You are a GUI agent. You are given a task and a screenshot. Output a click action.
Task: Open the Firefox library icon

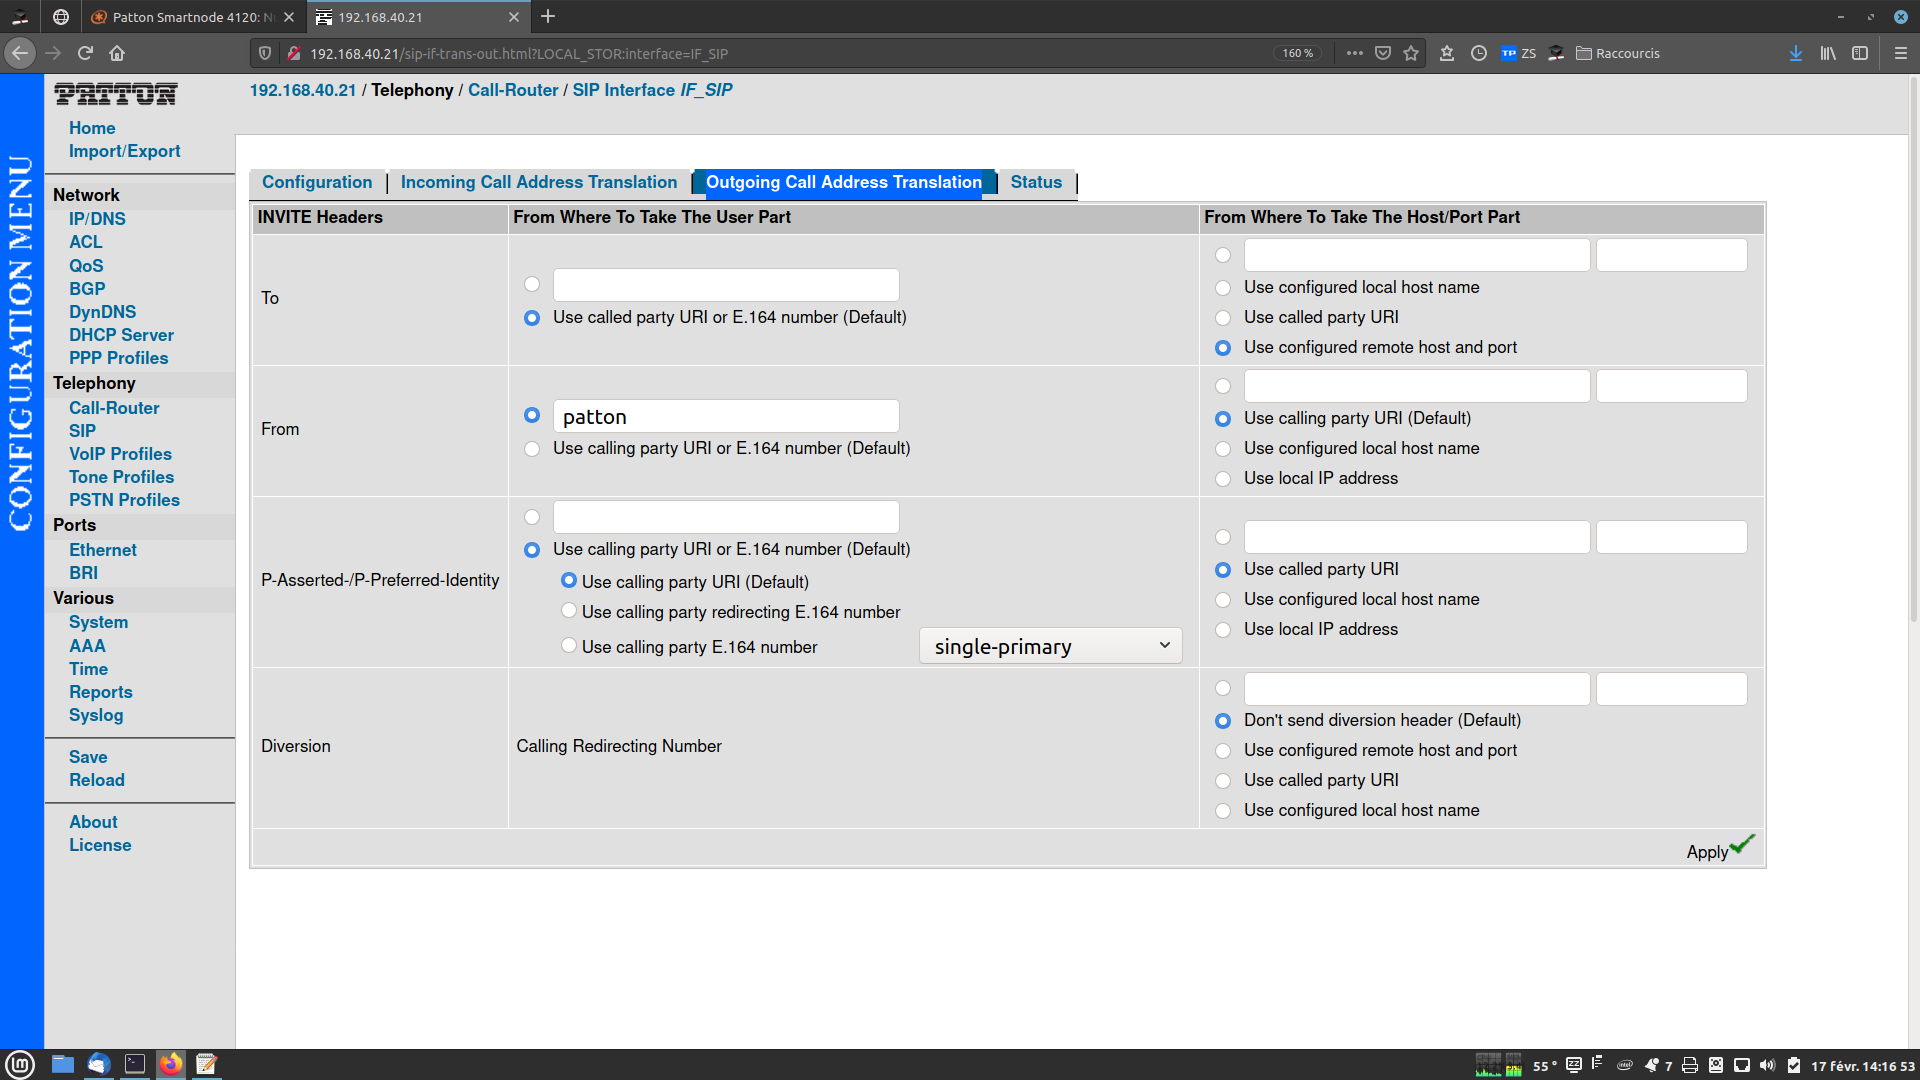pos(1828,53)
